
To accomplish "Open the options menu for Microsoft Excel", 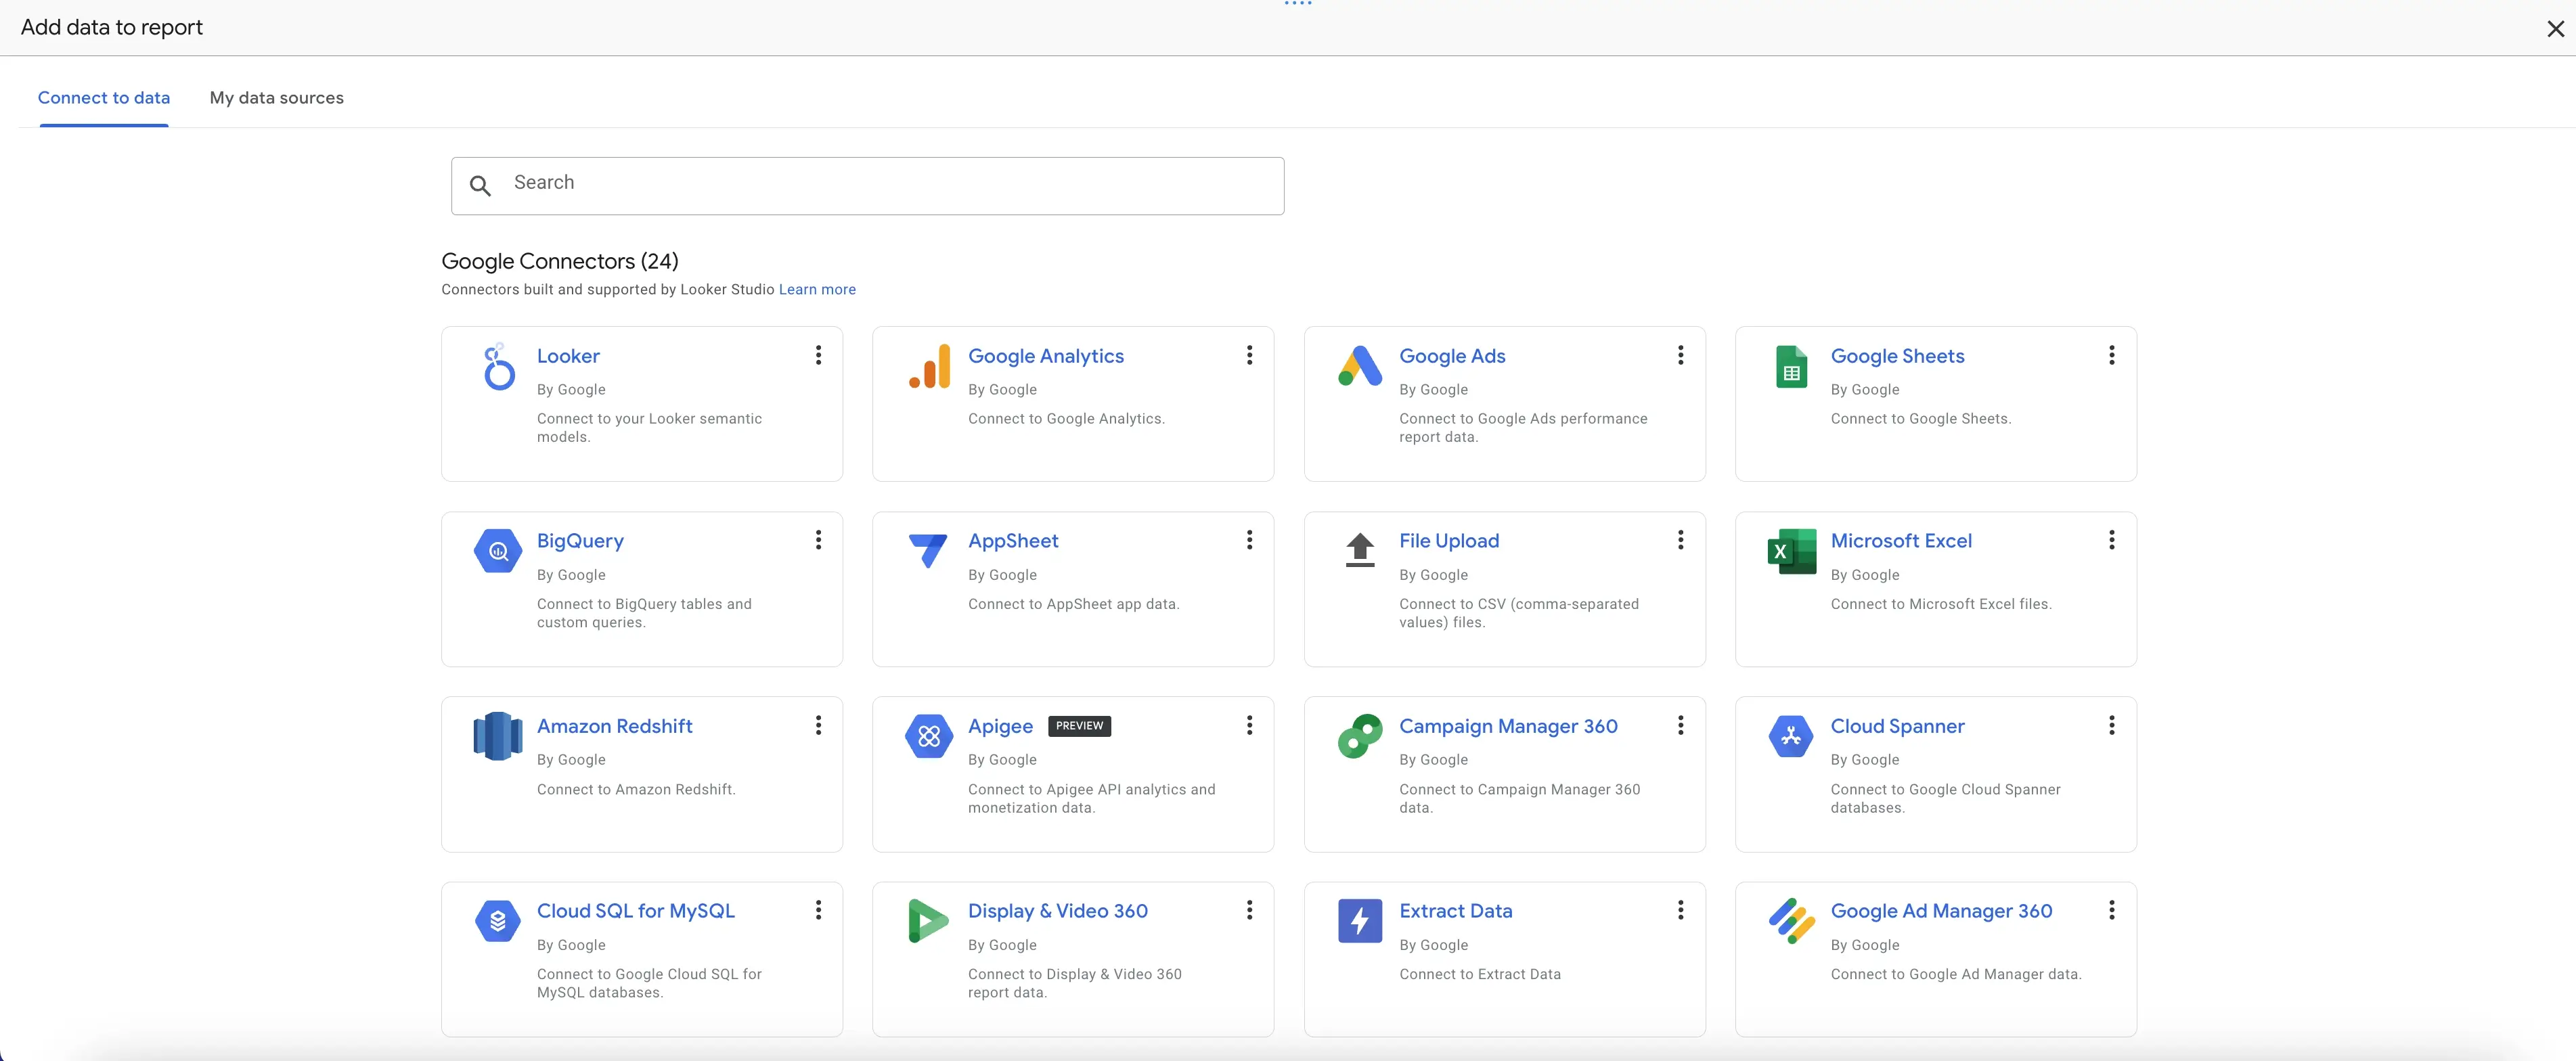I will point(2111,539).
